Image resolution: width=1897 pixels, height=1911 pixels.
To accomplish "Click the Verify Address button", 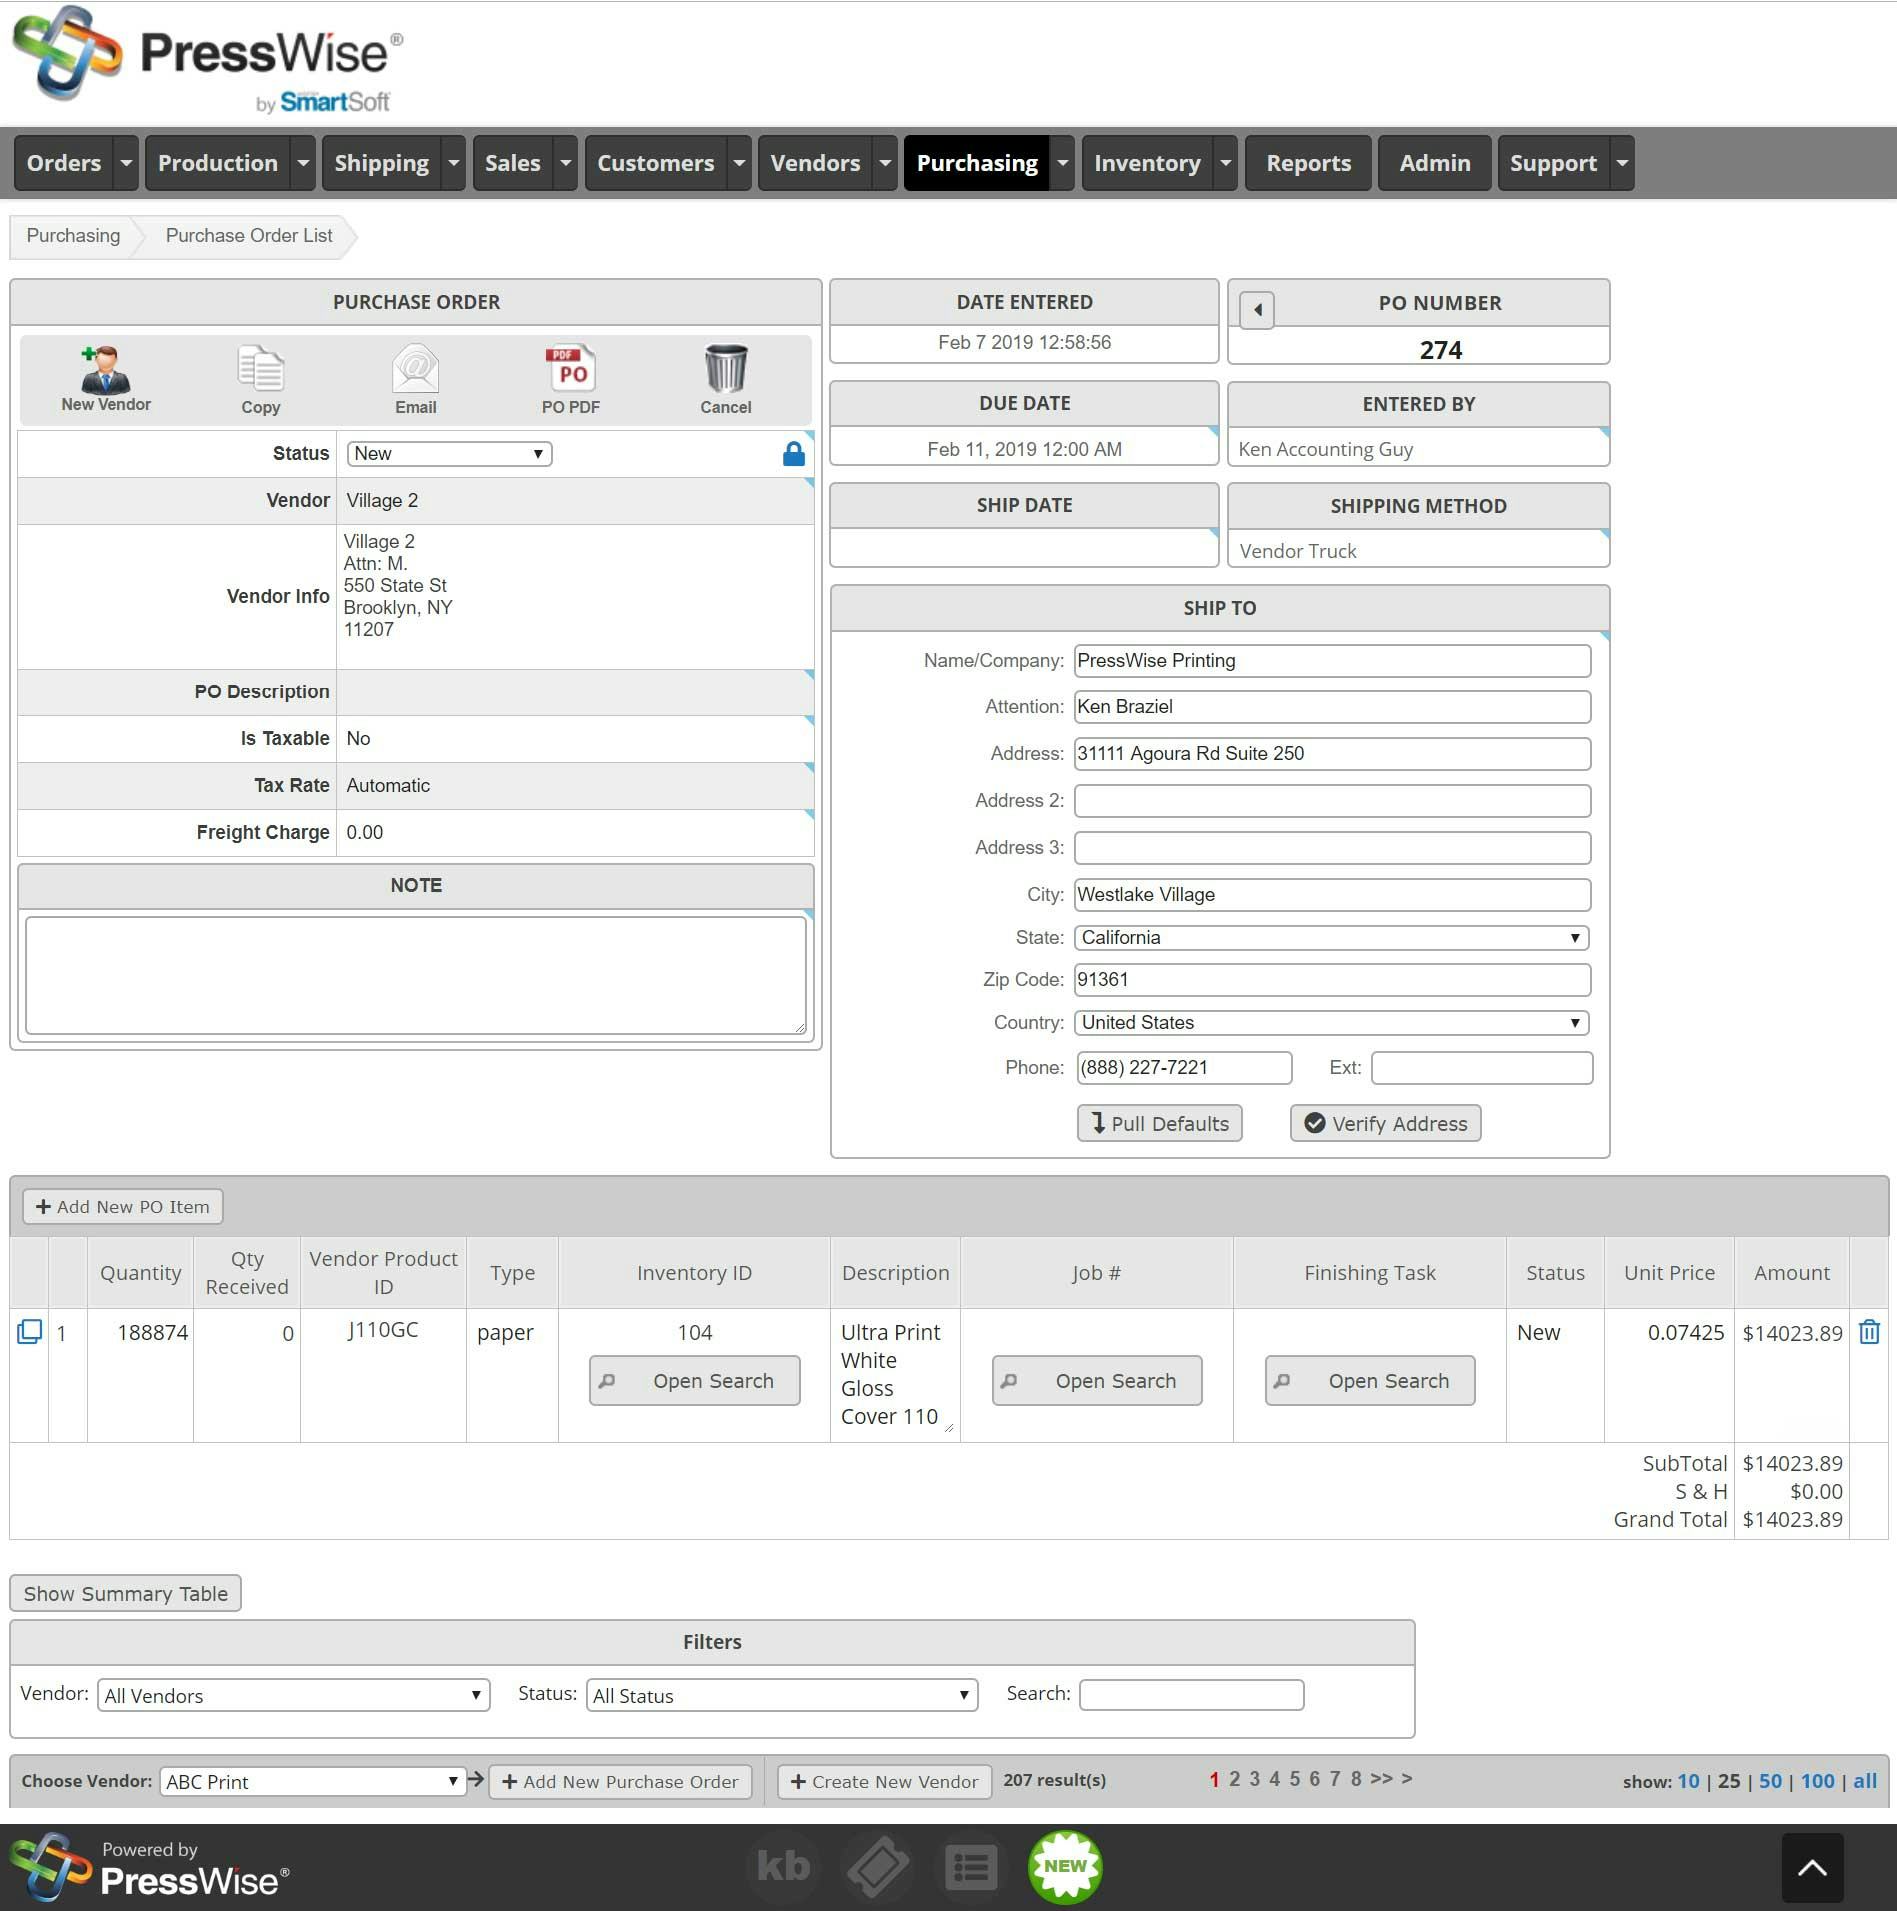I will click(x=1385, y=1123).
